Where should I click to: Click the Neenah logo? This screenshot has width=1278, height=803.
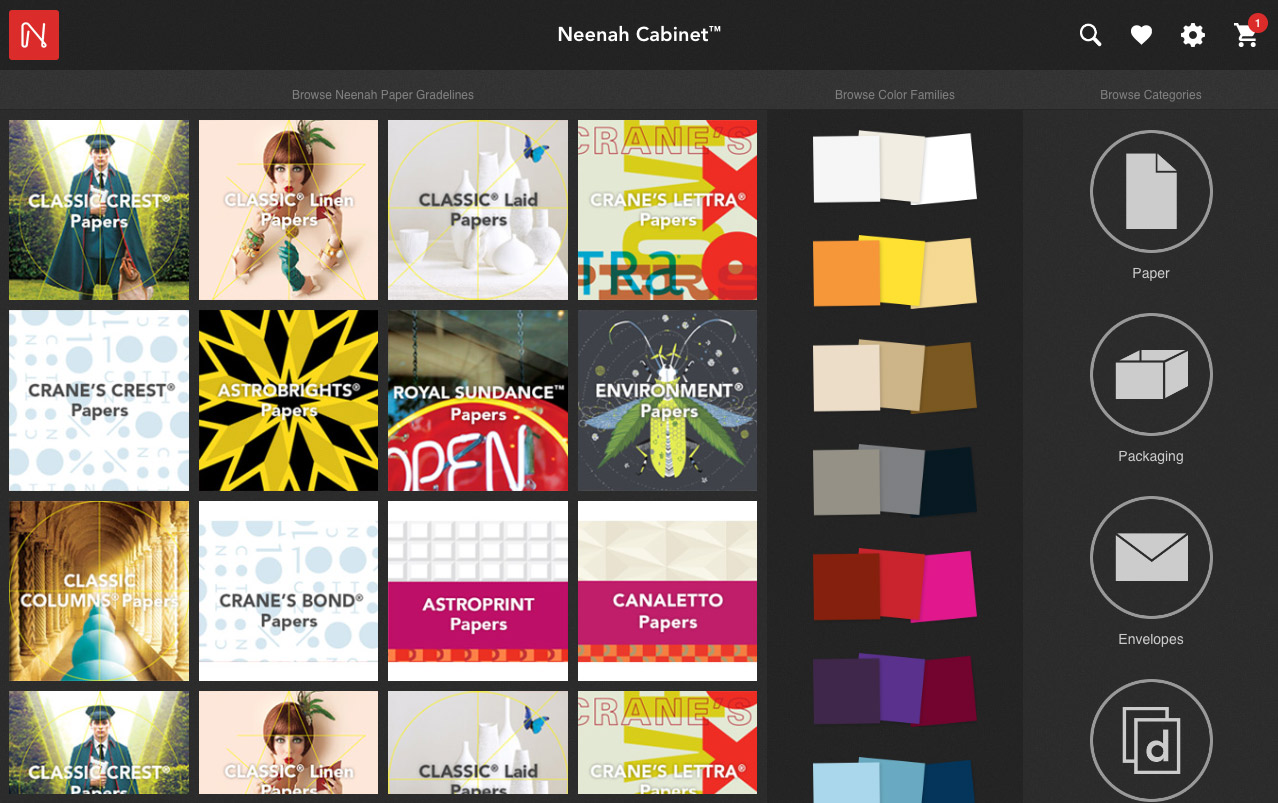(x=34, y=34)
